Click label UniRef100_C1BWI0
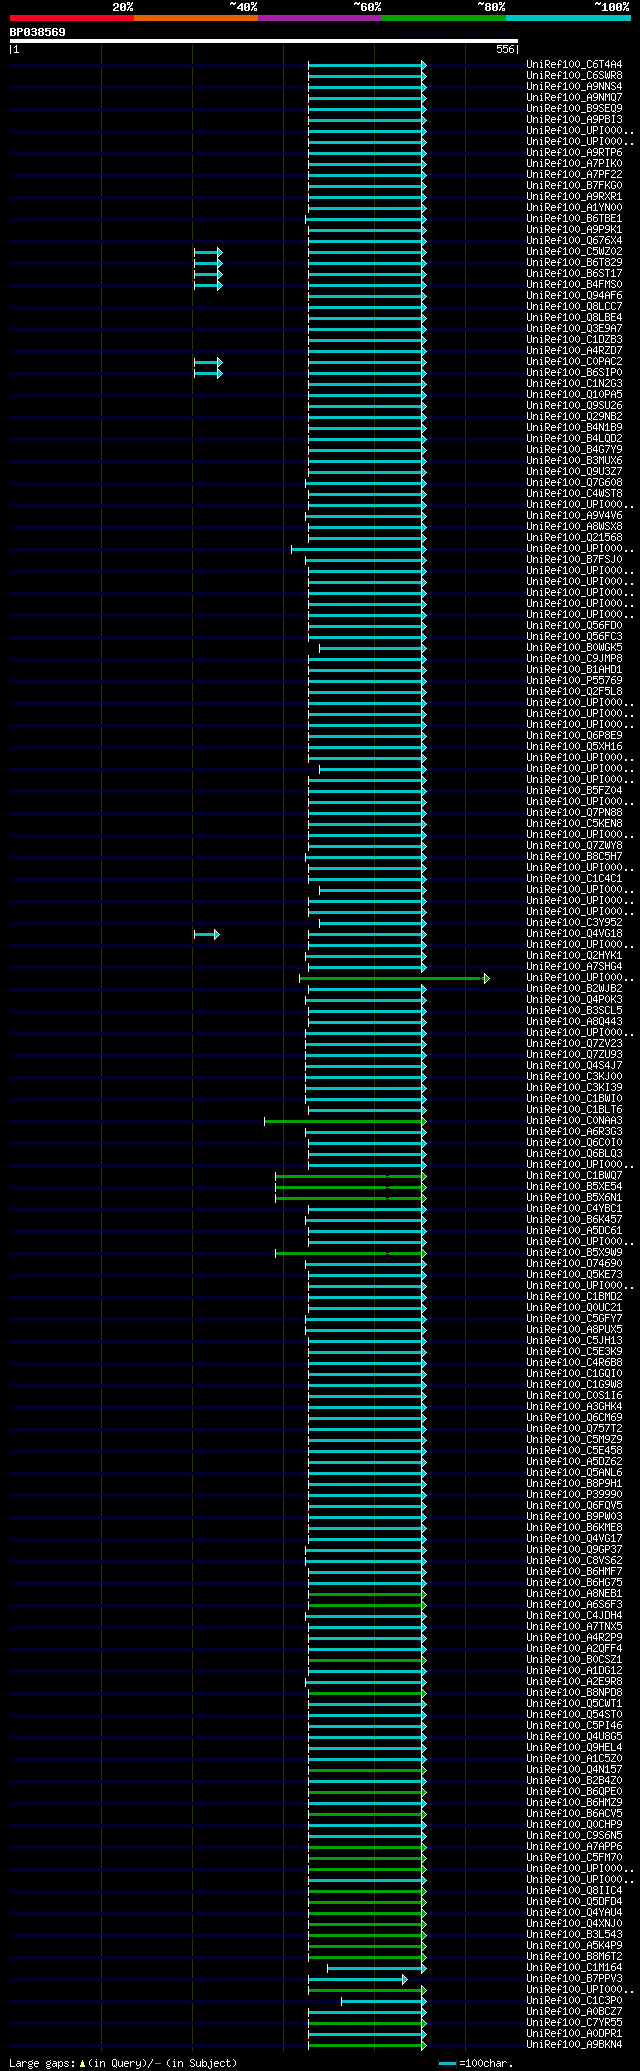Image resolution: width=640 pixels, height=2071 pixels. [574, 1099]
